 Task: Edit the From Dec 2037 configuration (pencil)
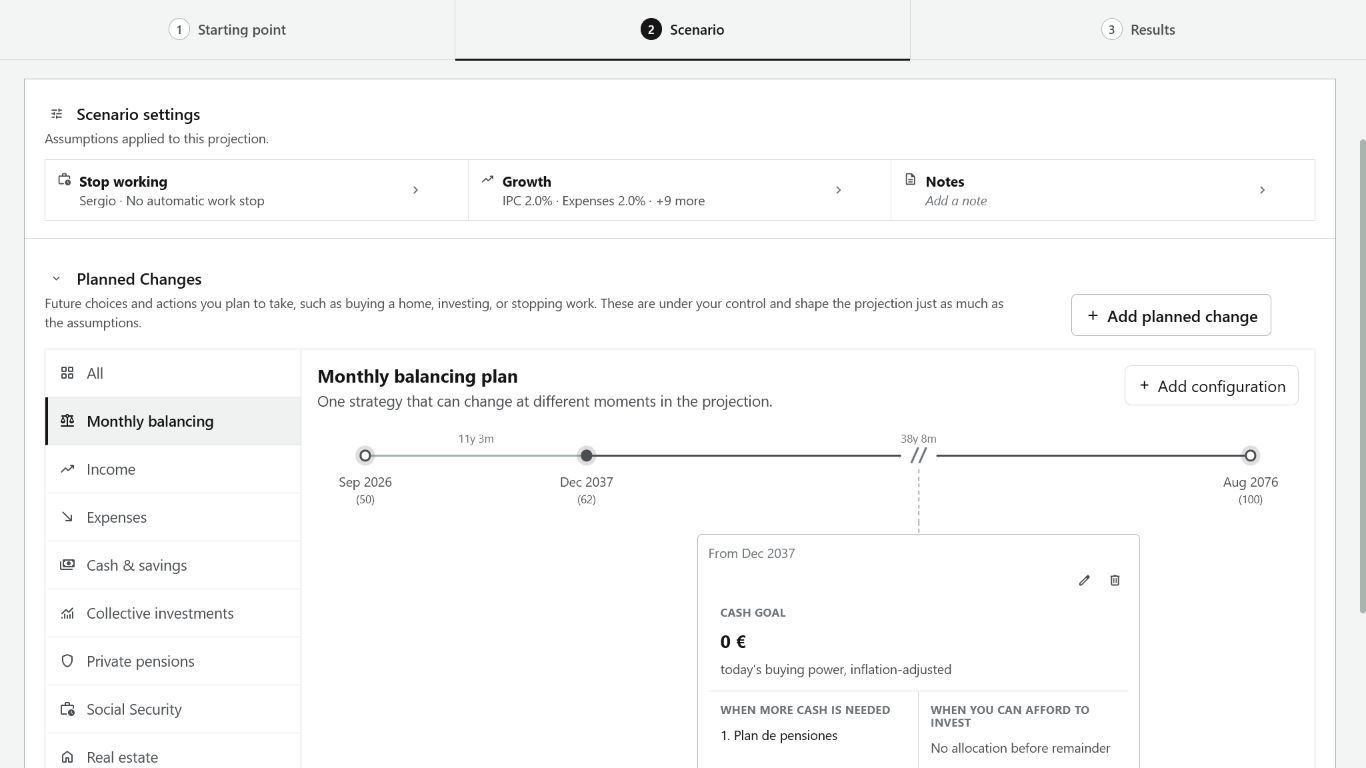[x=1084, y=580]
